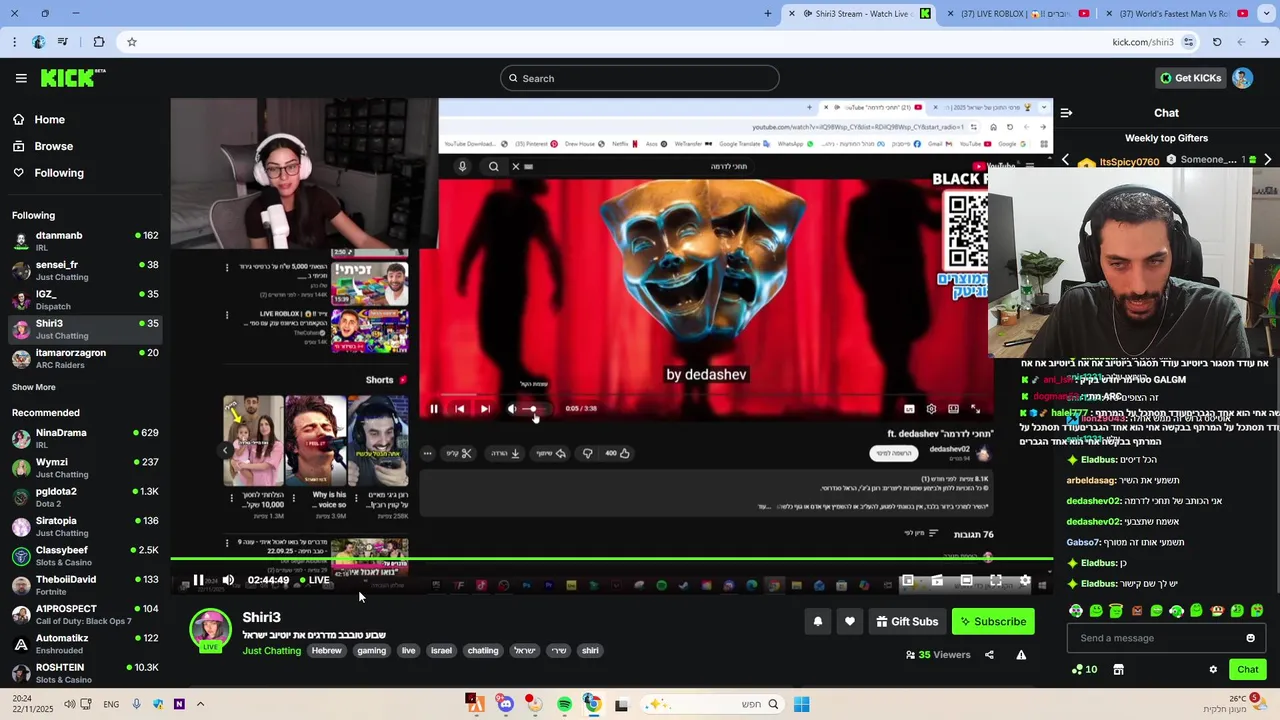Follow Shiri3 with heart button

point(850,621)
